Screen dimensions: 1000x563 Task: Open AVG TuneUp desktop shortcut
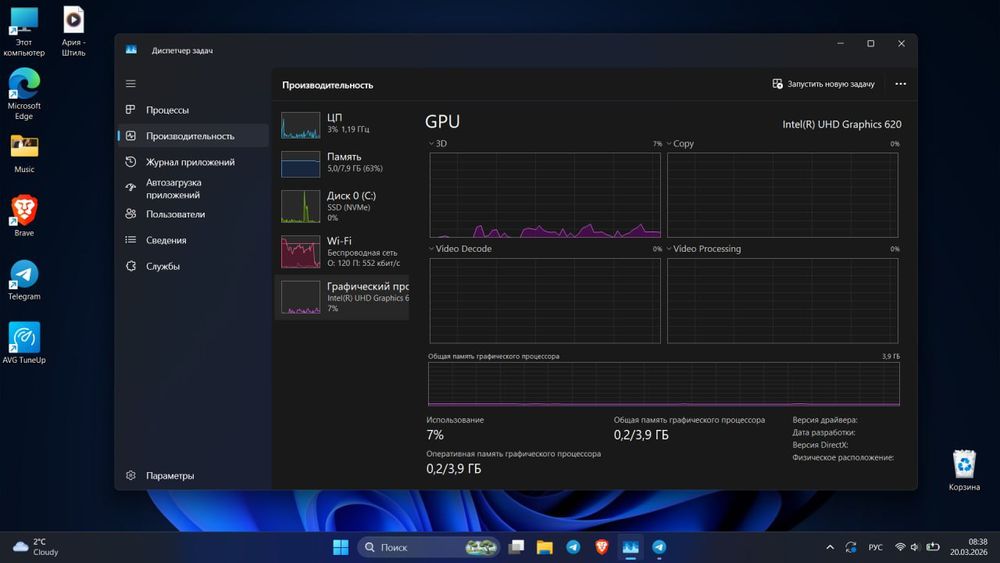24,343
